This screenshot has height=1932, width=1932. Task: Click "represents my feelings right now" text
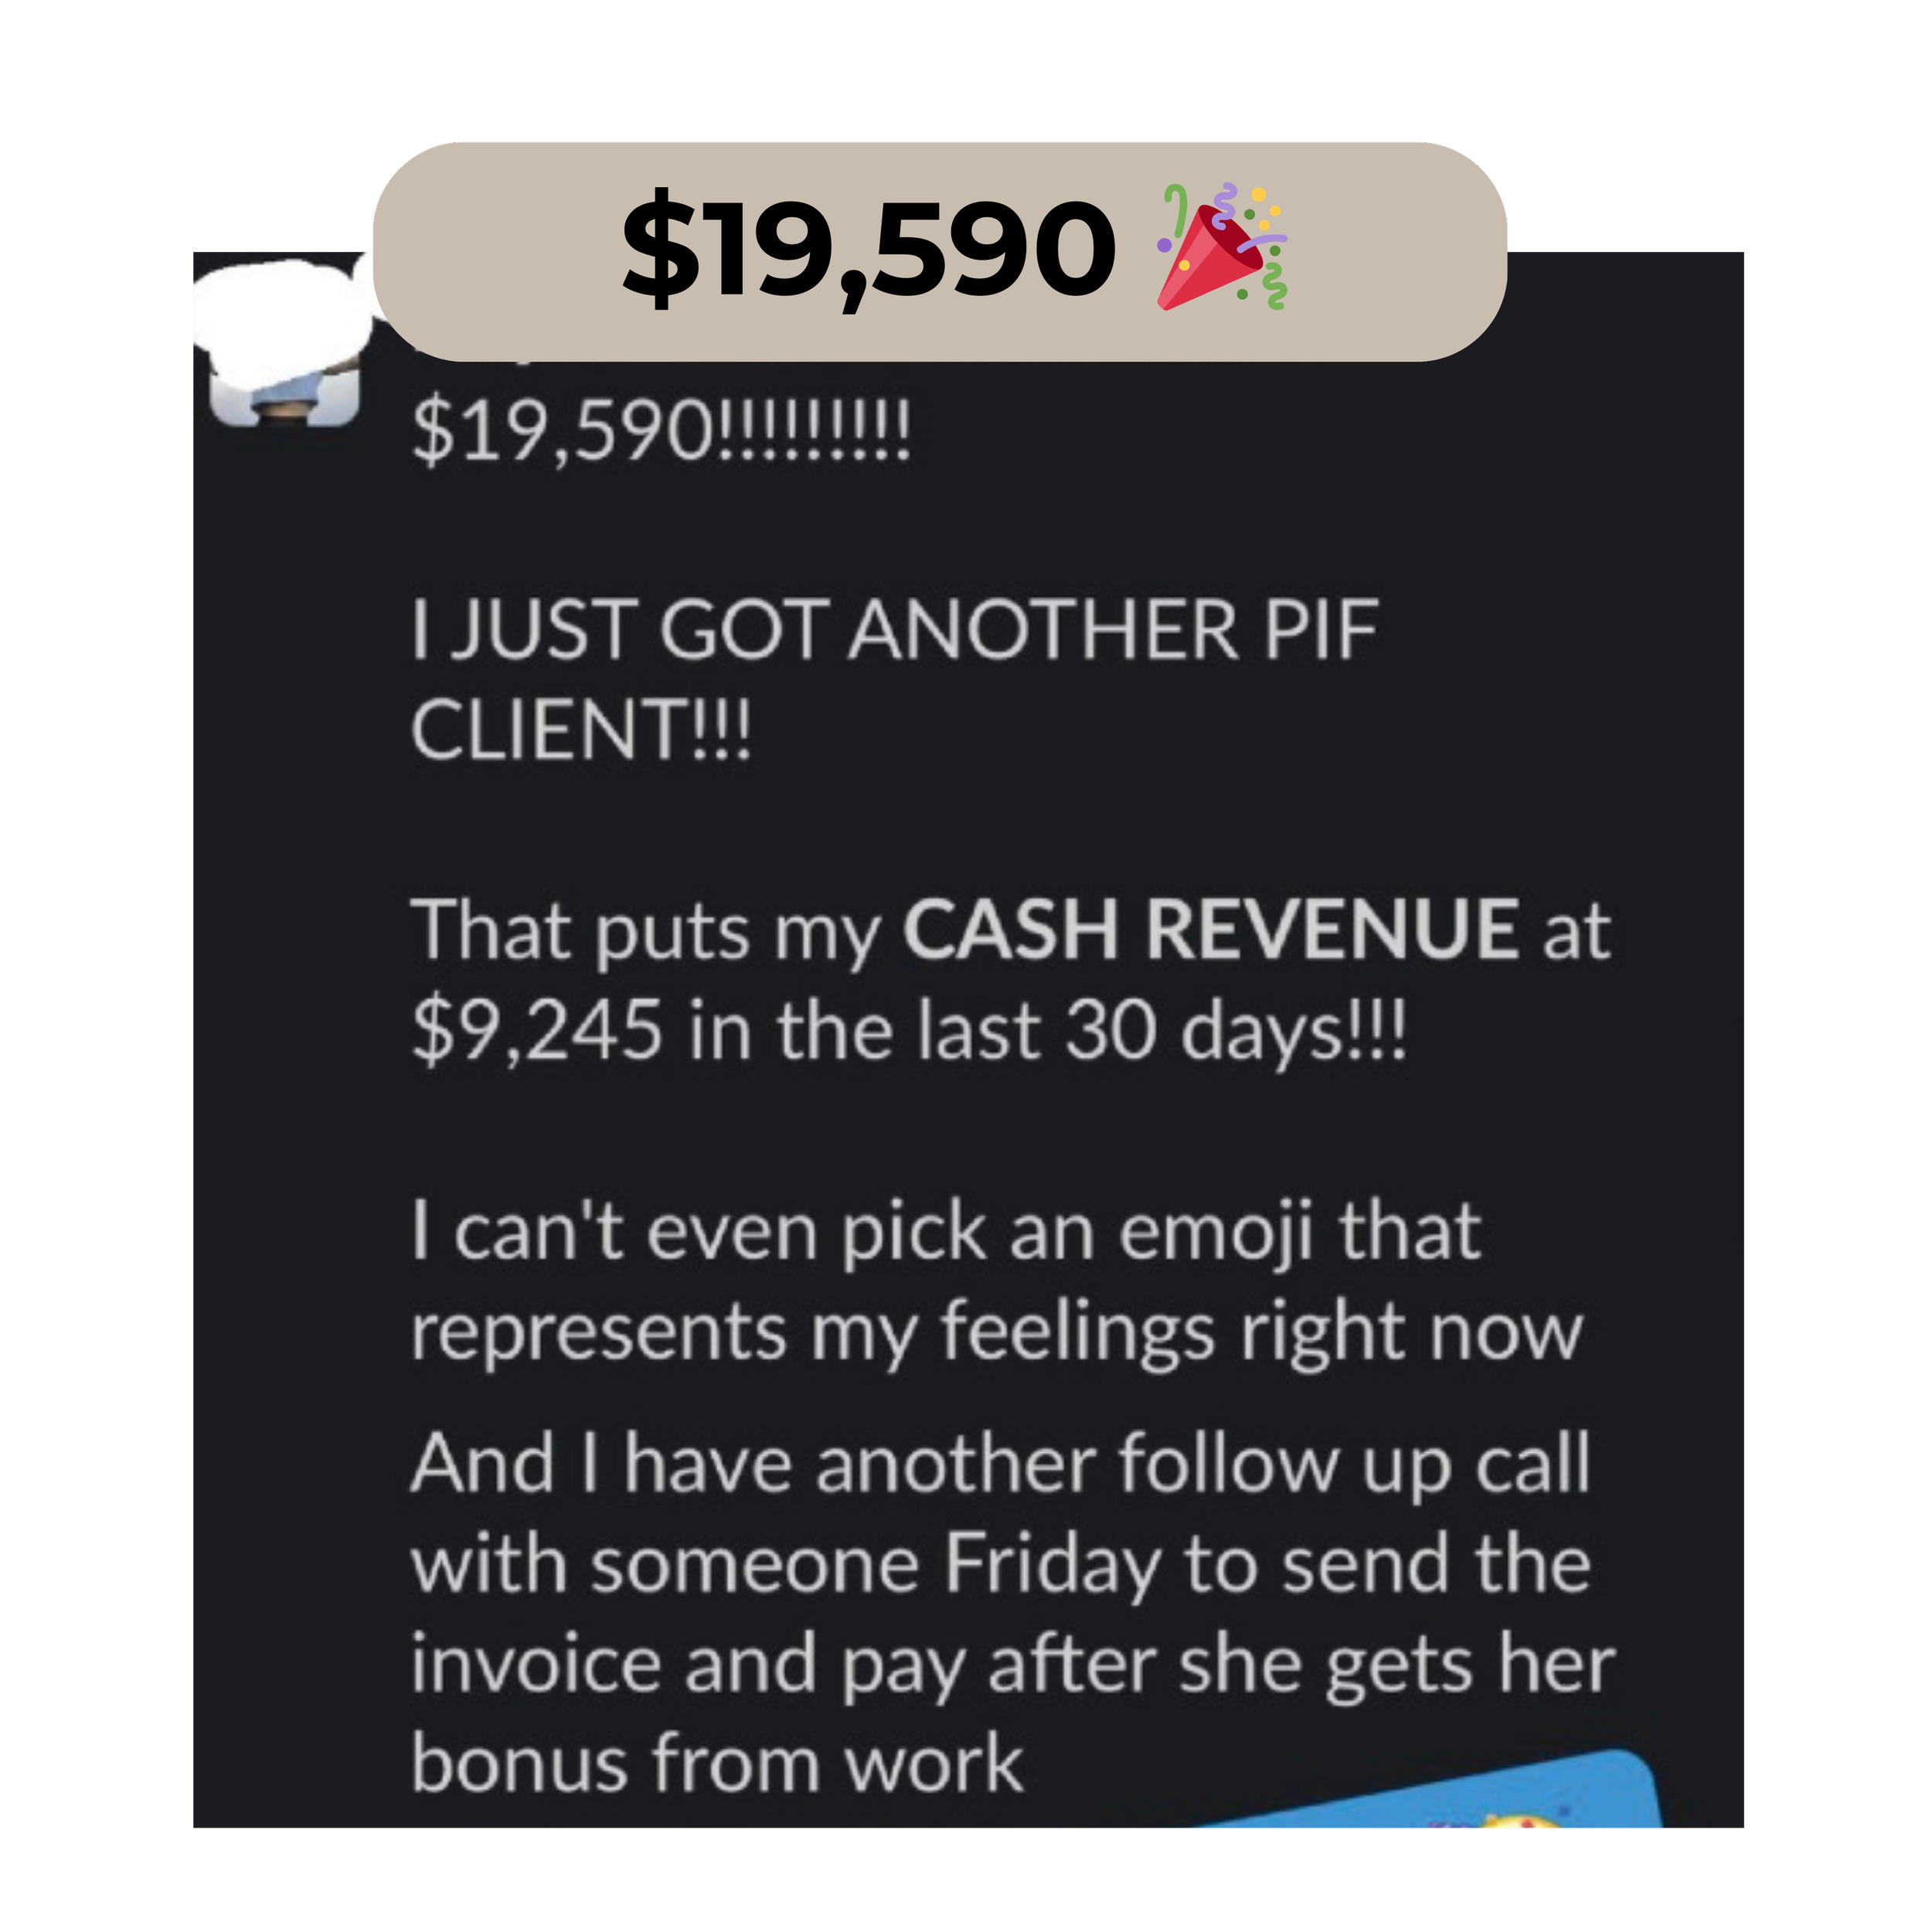point(997,1333)
